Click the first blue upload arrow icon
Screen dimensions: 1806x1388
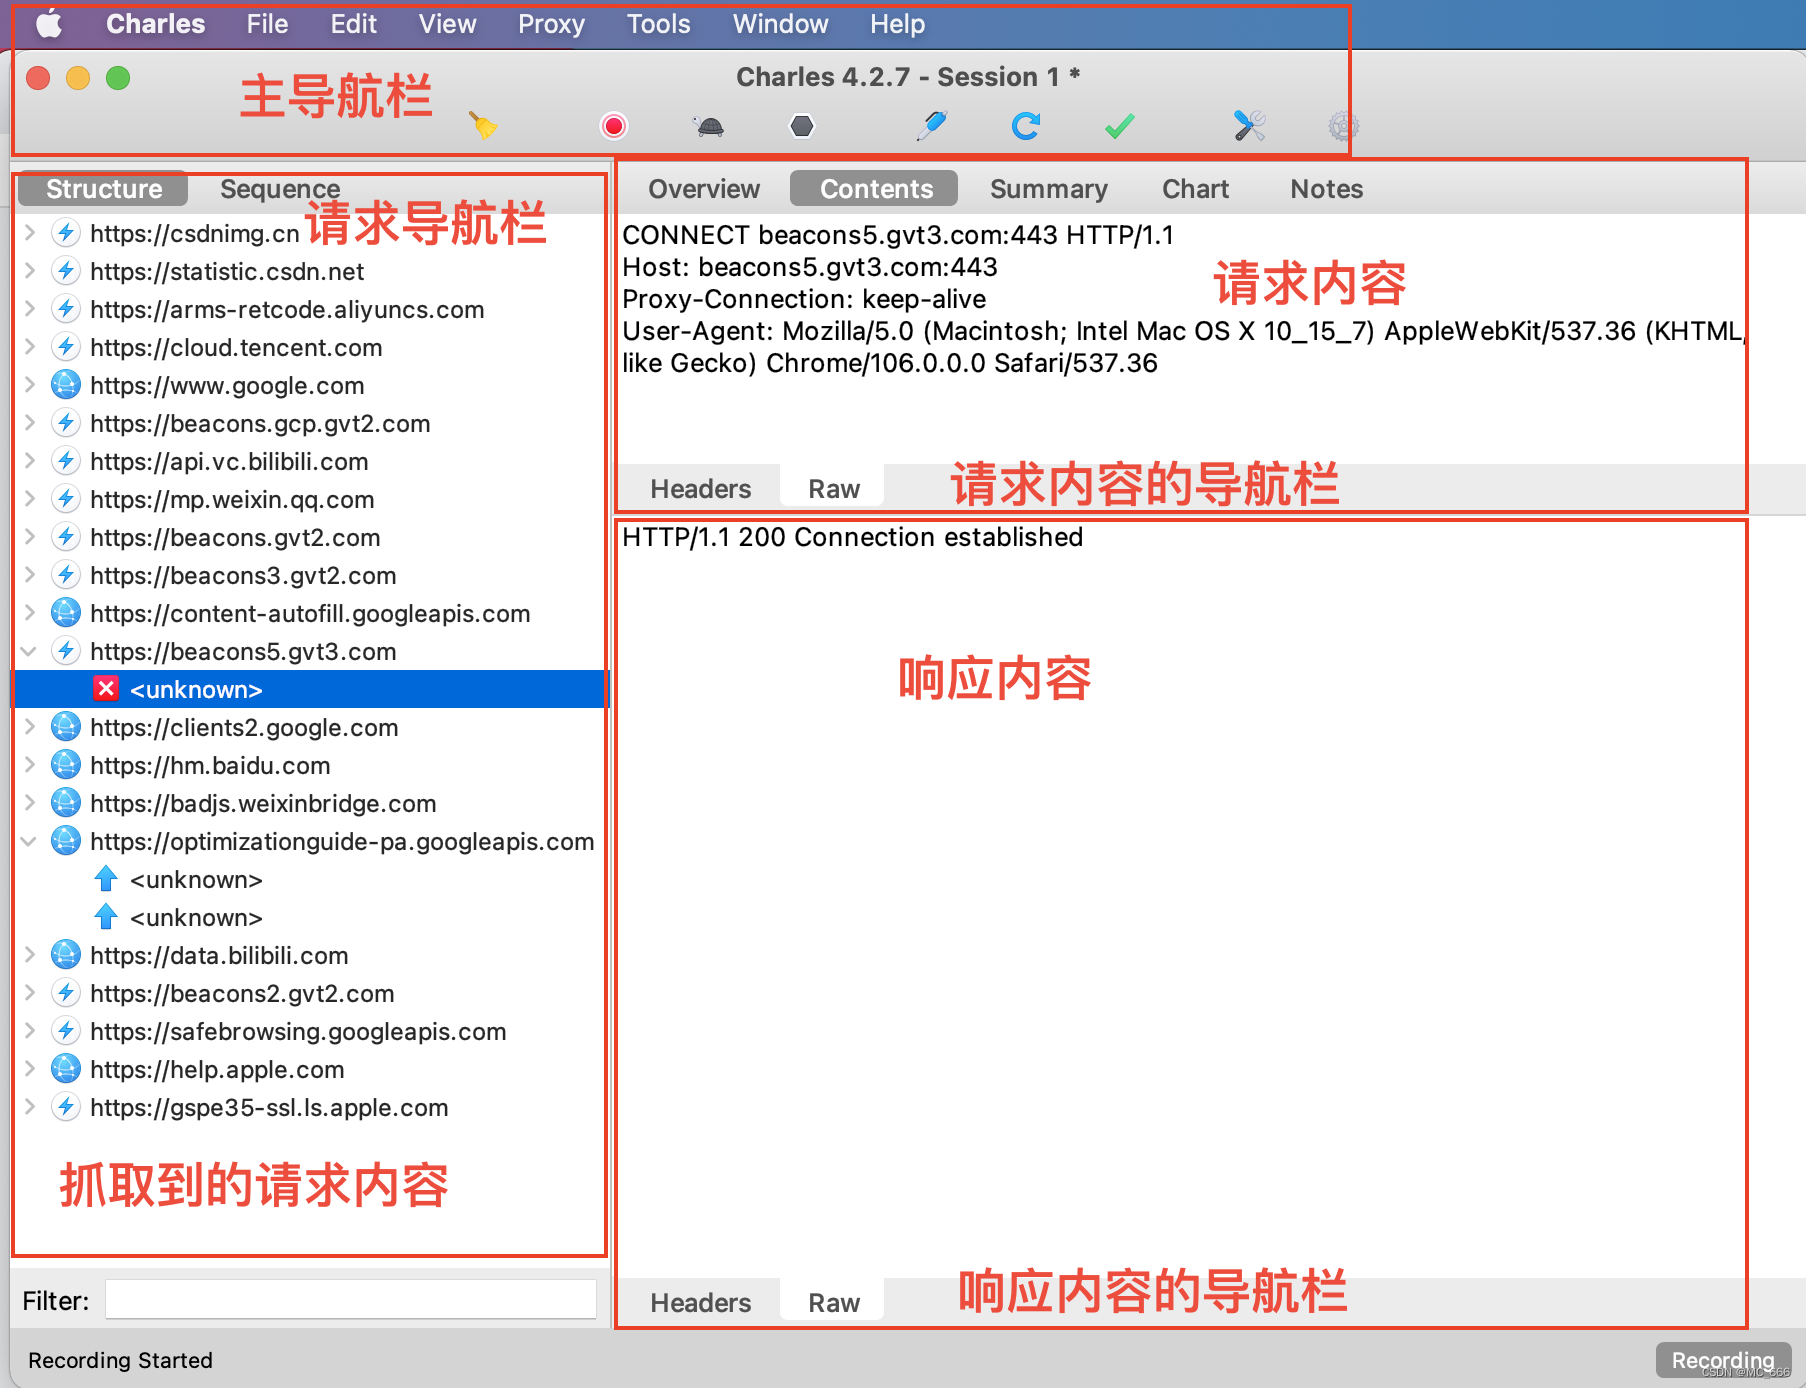[106, 879]
